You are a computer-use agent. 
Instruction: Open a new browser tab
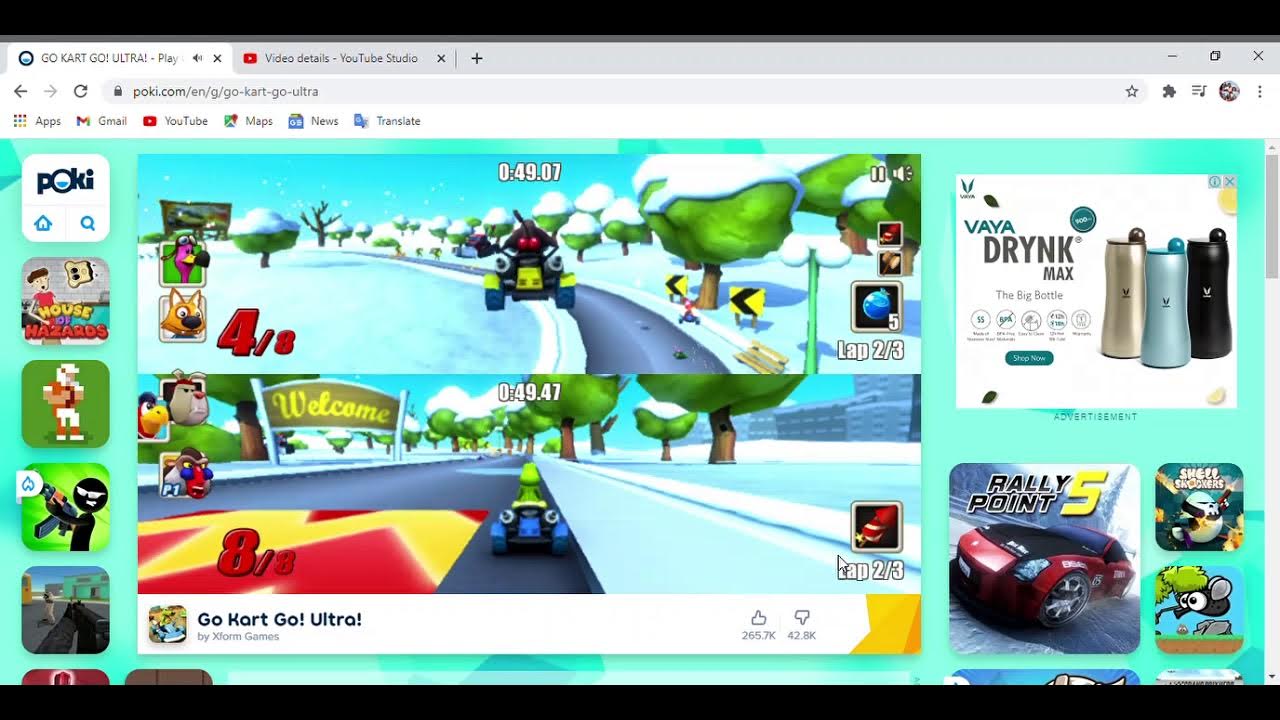point(477,58)
